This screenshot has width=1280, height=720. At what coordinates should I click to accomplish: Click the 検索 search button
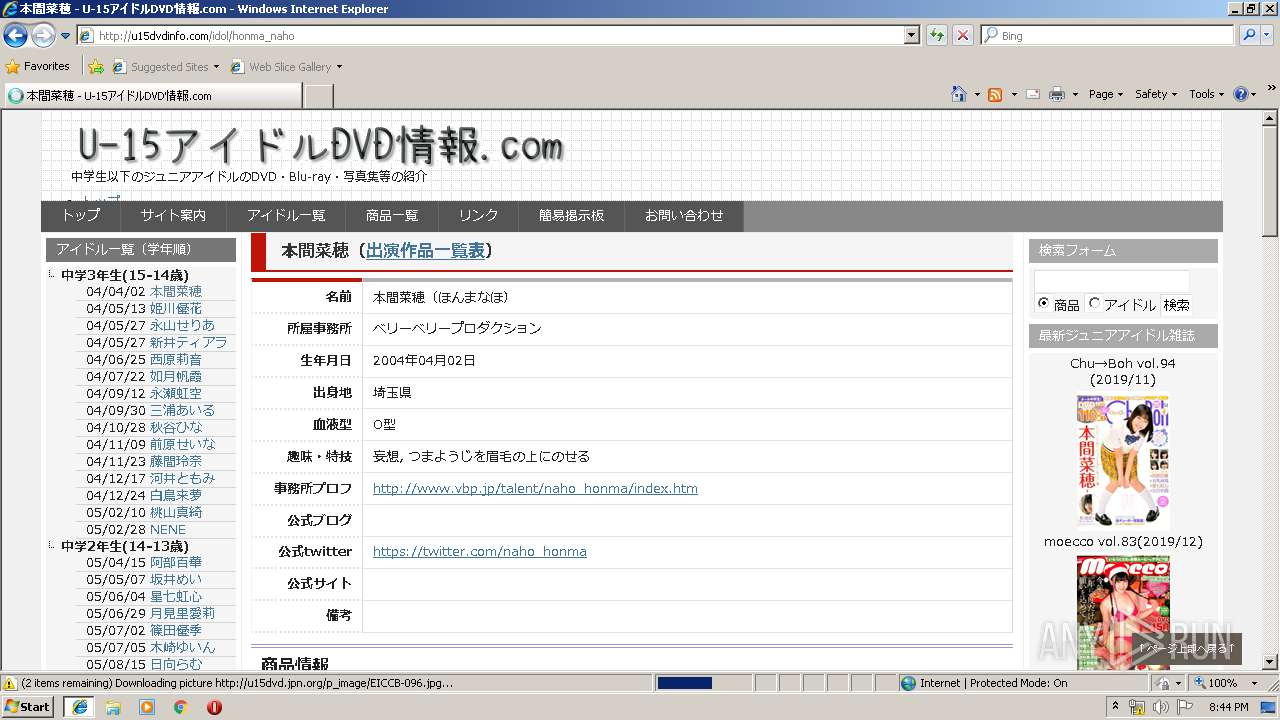tap(1176, 305)
